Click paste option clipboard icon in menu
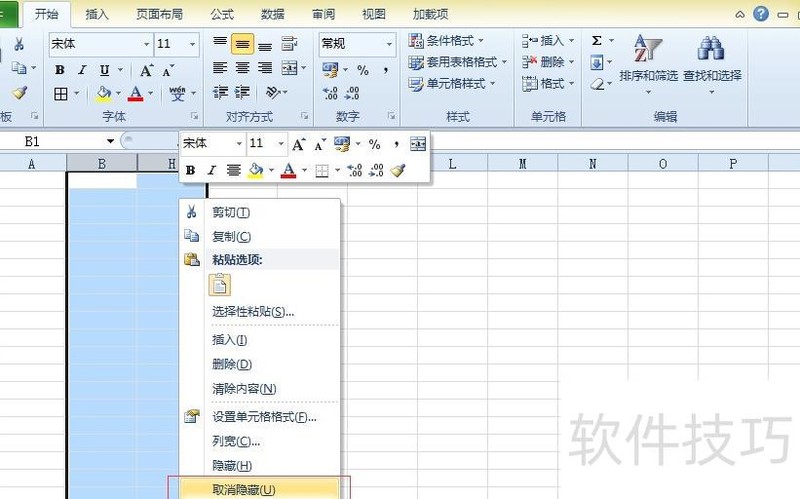 (220, 285)
